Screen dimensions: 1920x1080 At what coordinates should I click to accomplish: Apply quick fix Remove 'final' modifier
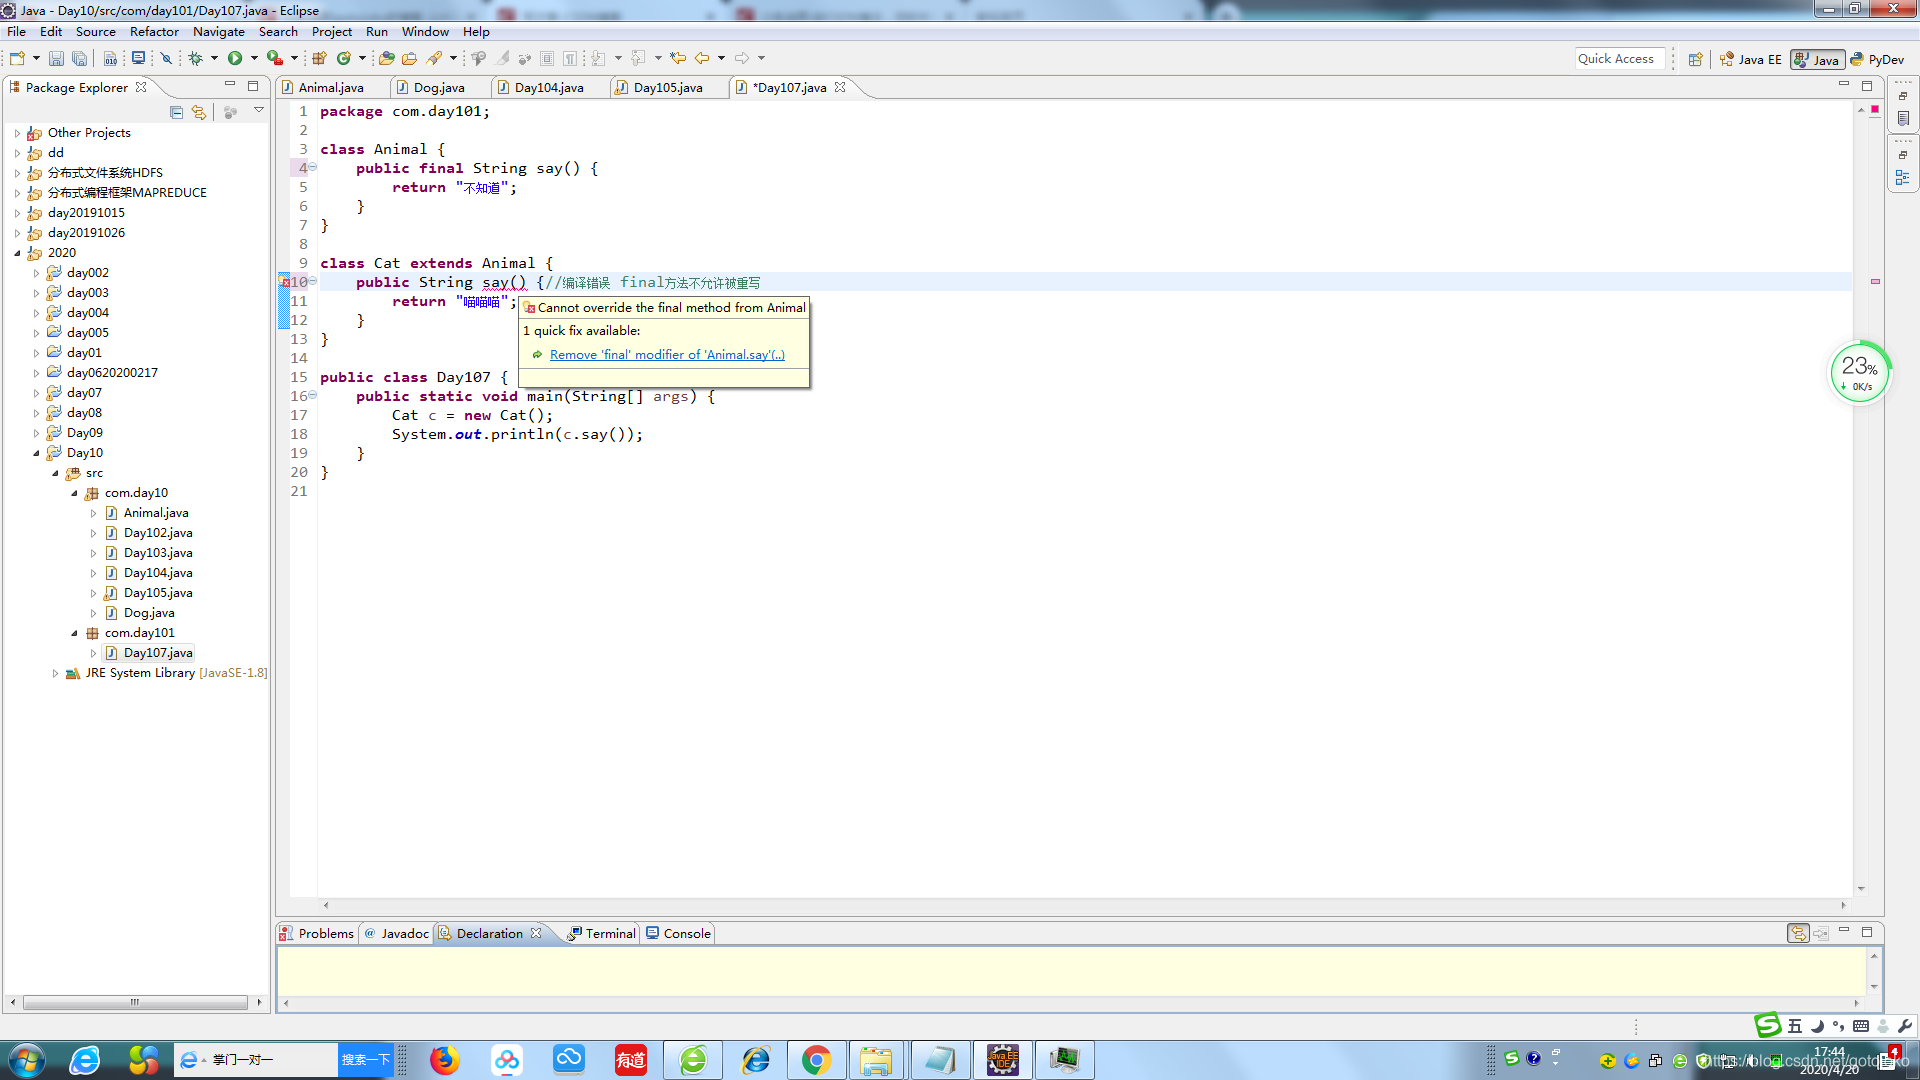click(667, 355)
